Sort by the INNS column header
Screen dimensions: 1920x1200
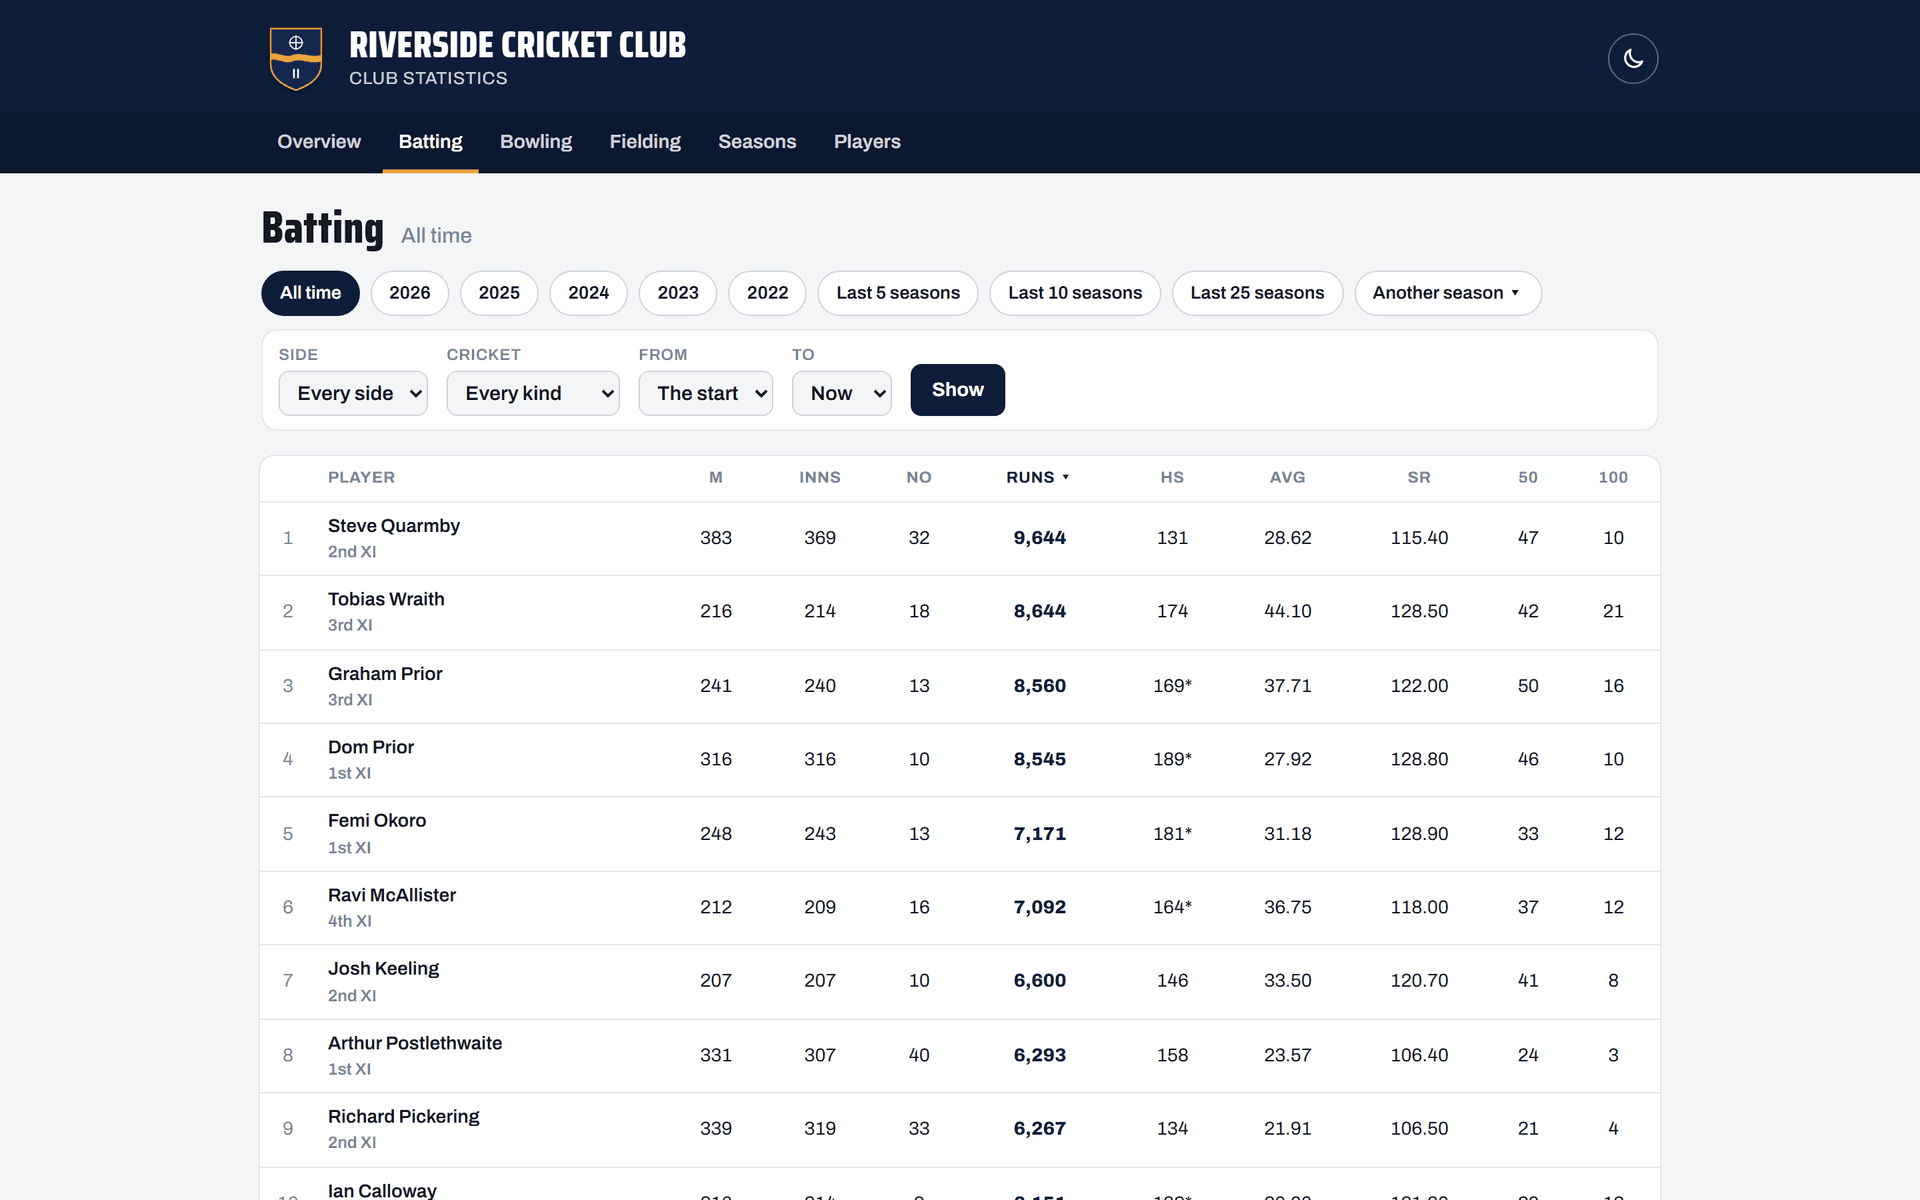pyautogui.click(x=820, y=478)
